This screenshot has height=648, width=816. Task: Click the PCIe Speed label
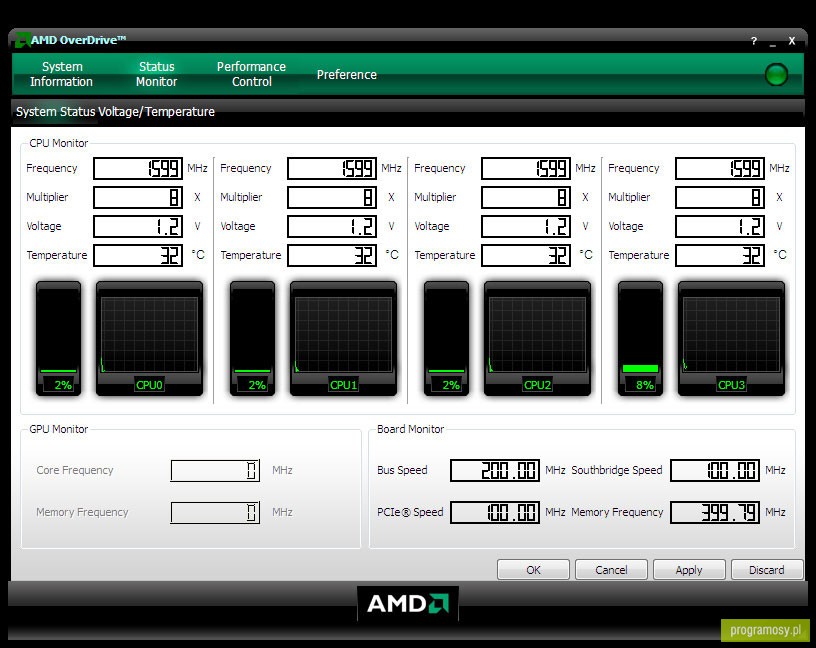click(x=410, y=512)
